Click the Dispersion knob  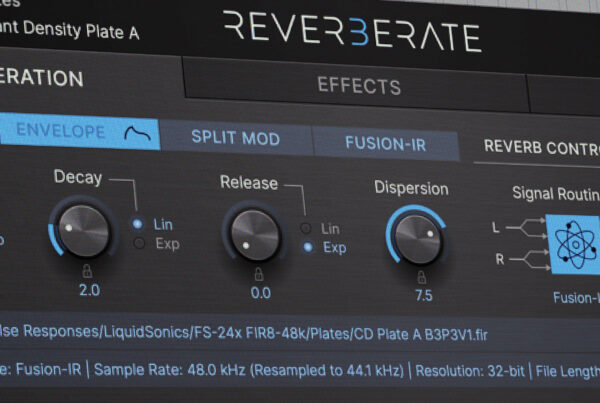[418, 239]
